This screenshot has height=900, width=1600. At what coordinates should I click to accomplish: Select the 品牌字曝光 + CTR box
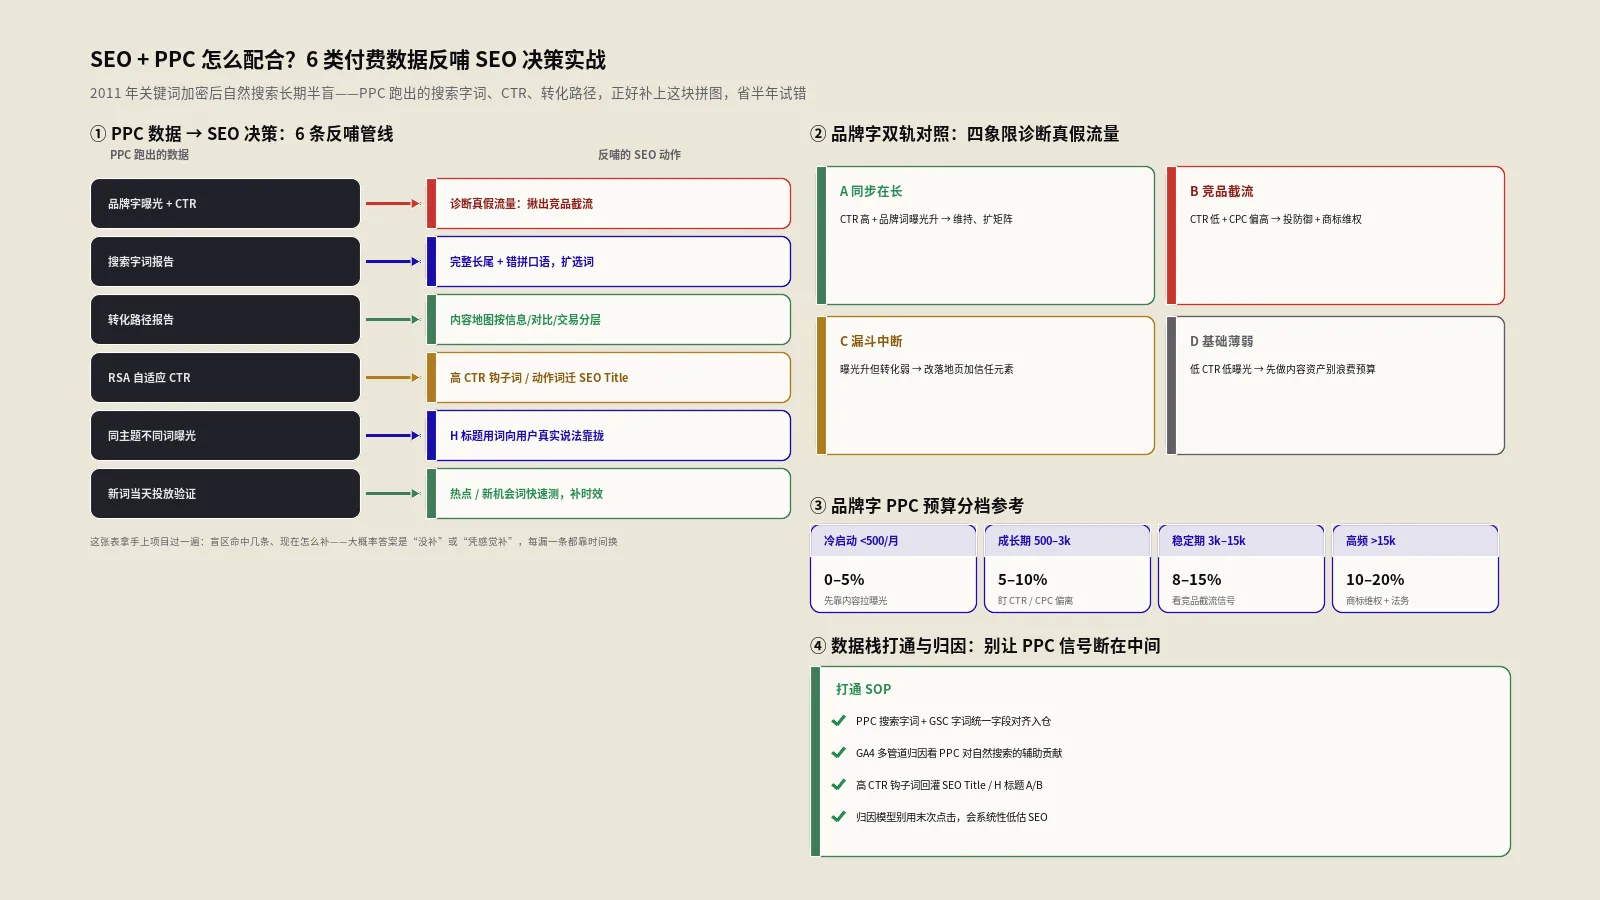click(225, 203)
